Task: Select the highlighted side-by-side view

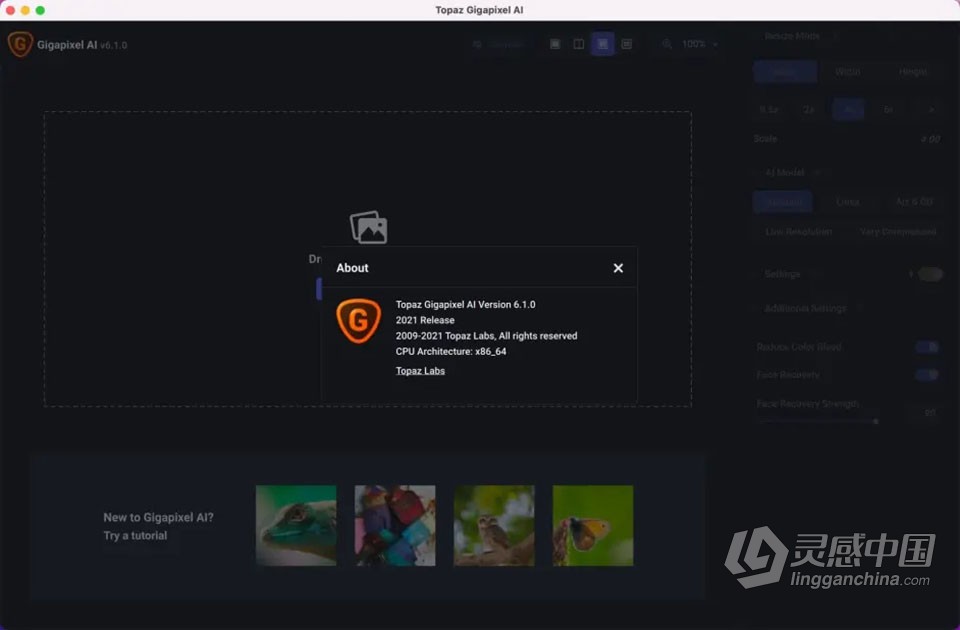Action: (602, 44)
